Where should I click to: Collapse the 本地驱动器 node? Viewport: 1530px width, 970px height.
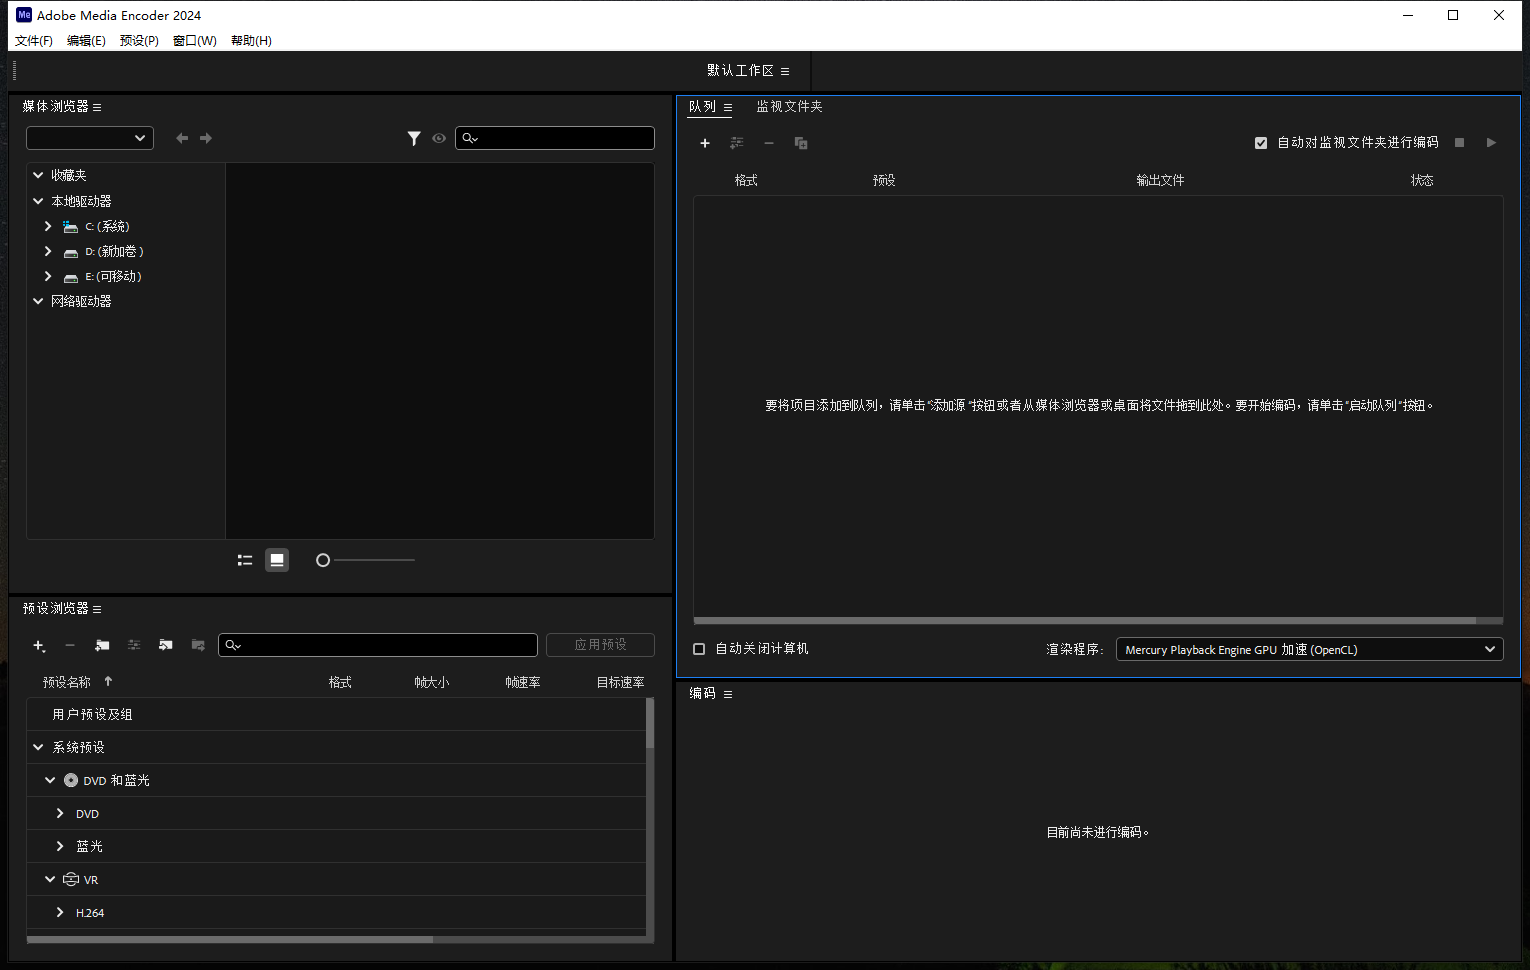[x=38, y=201]
